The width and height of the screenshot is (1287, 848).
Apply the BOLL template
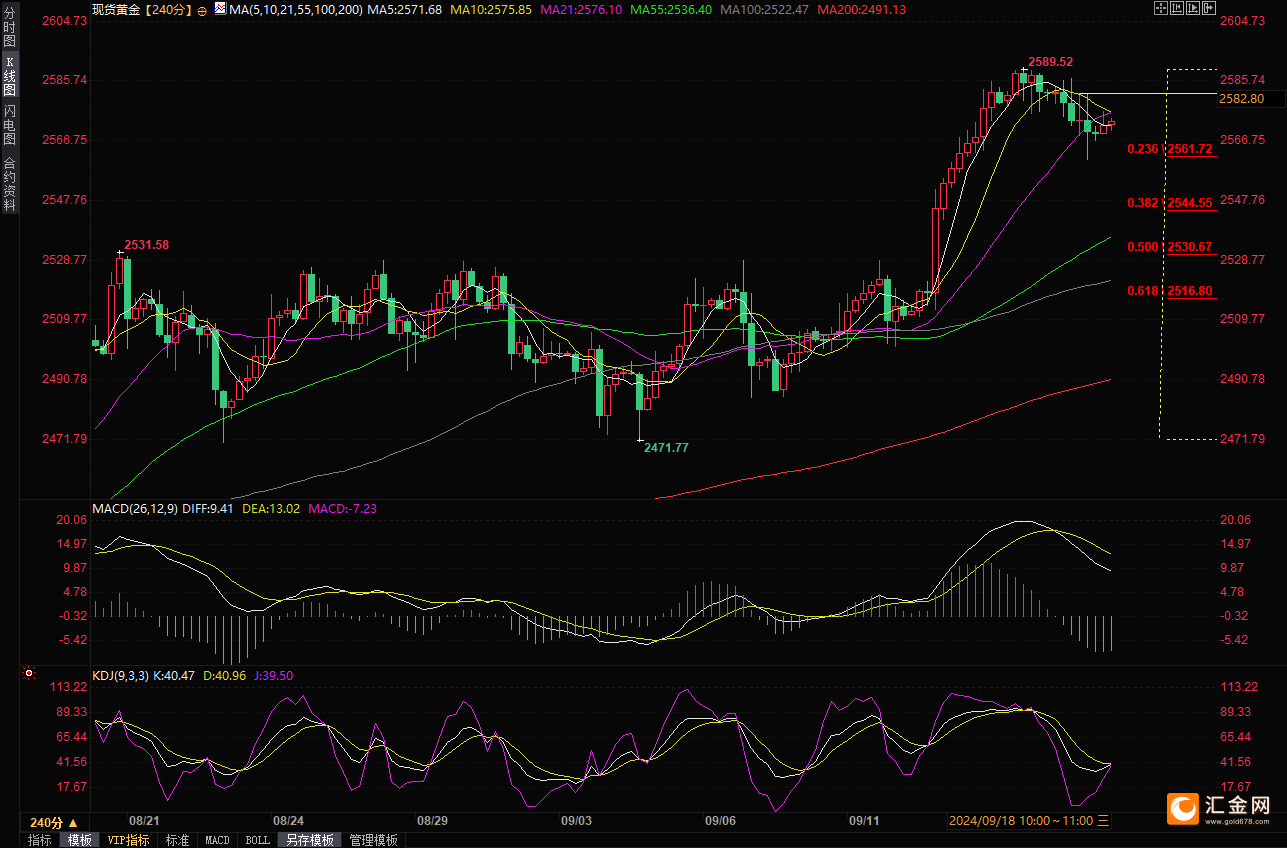coord(257,840)
